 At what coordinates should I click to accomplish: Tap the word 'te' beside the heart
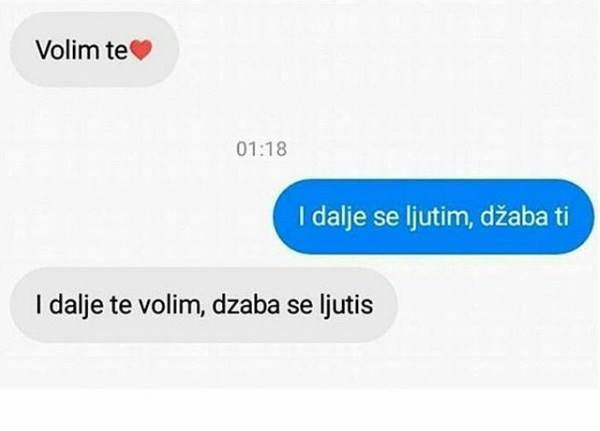(x=117, y=51)
